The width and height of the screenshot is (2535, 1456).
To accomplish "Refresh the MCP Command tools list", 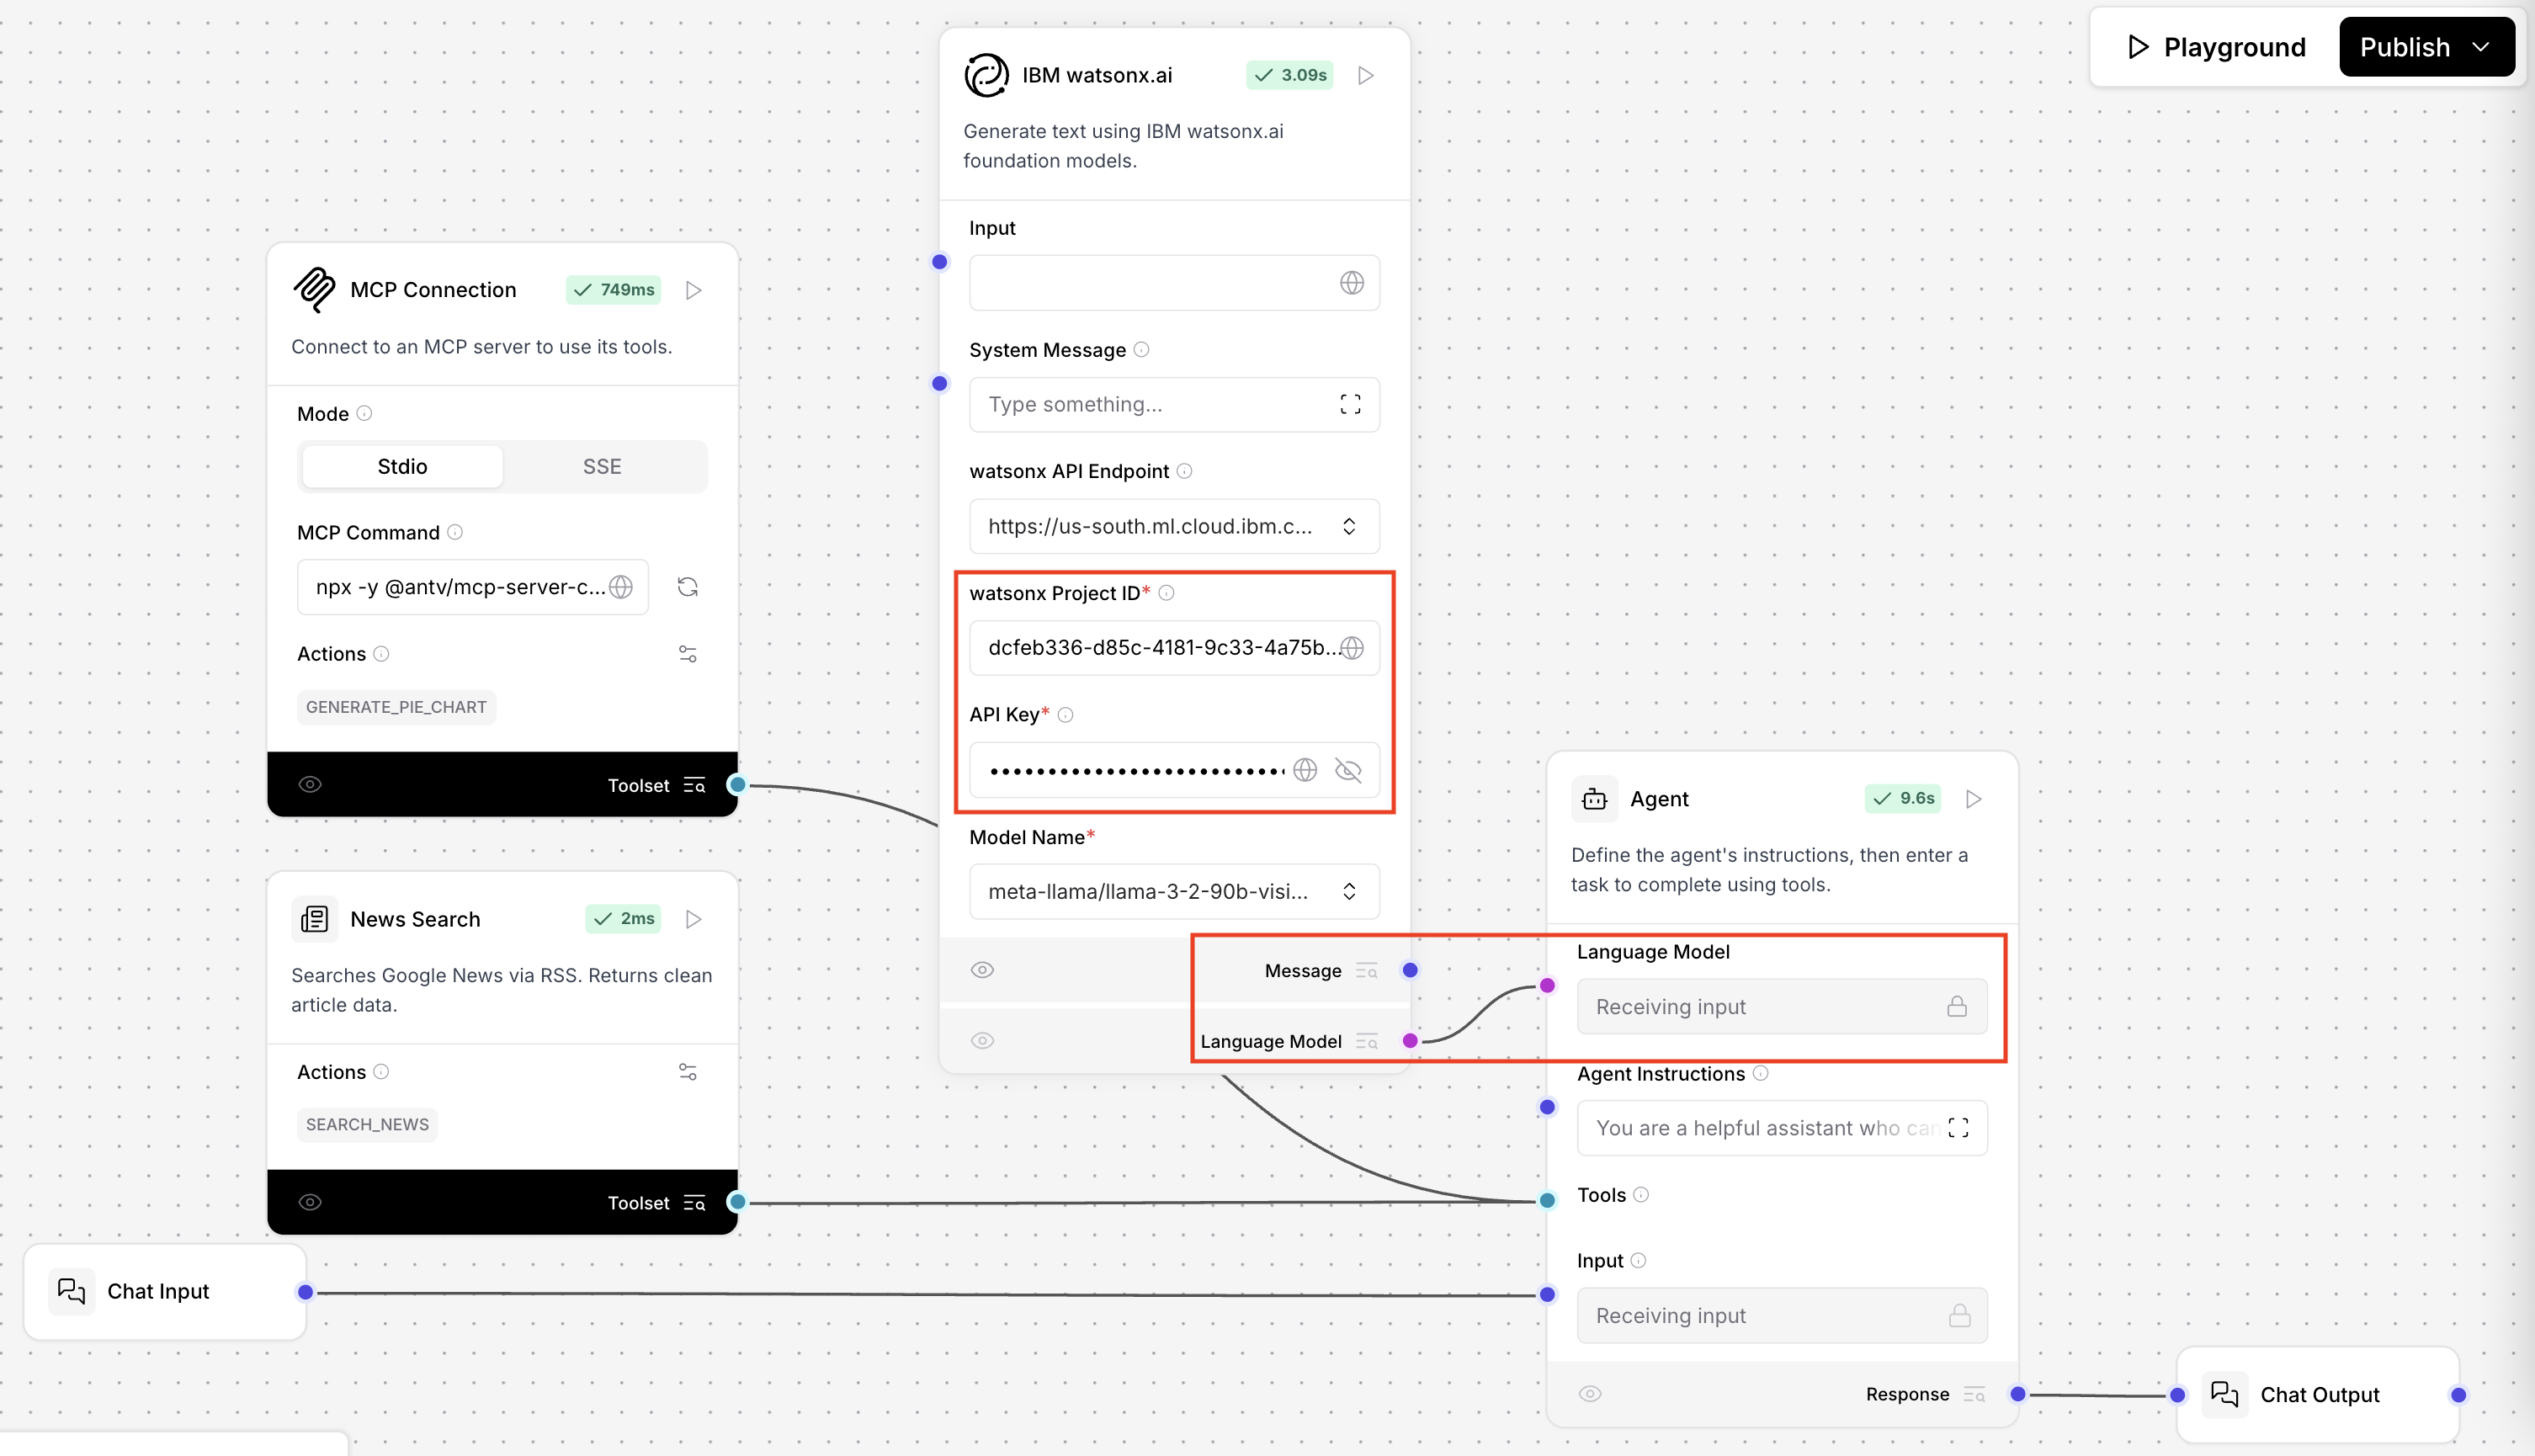I will click(x=687, y=587).
